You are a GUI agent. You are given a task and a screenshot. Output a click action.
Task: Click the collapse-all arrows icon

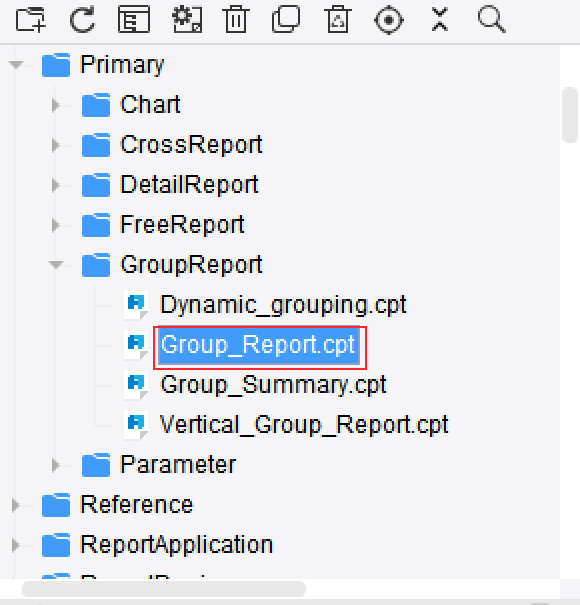point(440,19)
